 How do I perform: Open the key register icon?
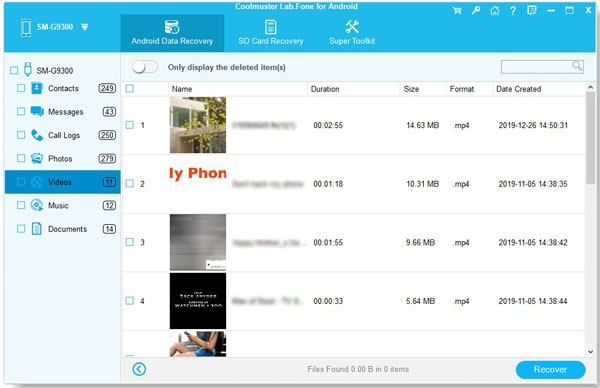click(476, 10)
